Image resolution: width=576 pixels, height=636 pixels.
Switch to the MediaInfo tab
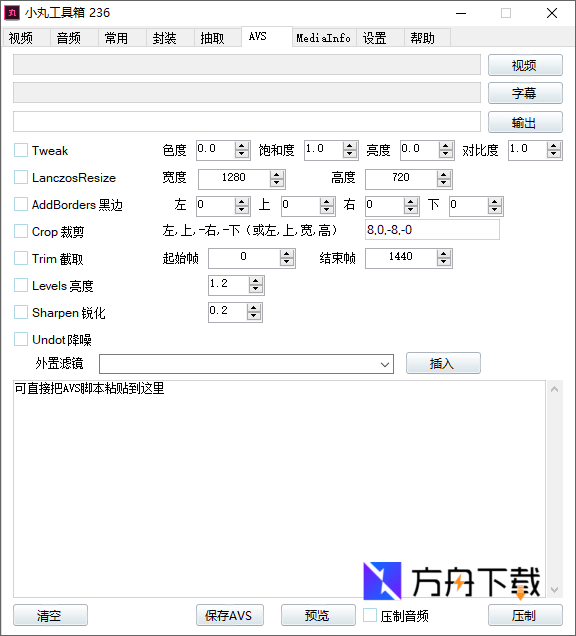pos(324,38)
